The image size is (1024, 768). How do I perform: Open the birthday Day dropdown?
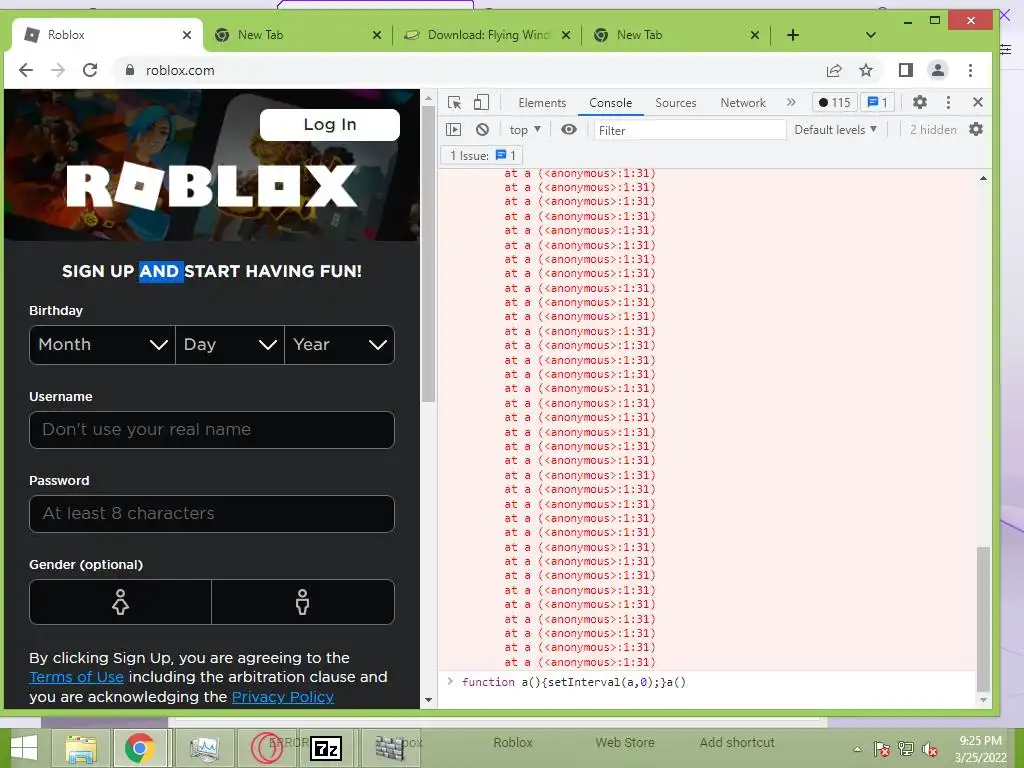(230, 345)
